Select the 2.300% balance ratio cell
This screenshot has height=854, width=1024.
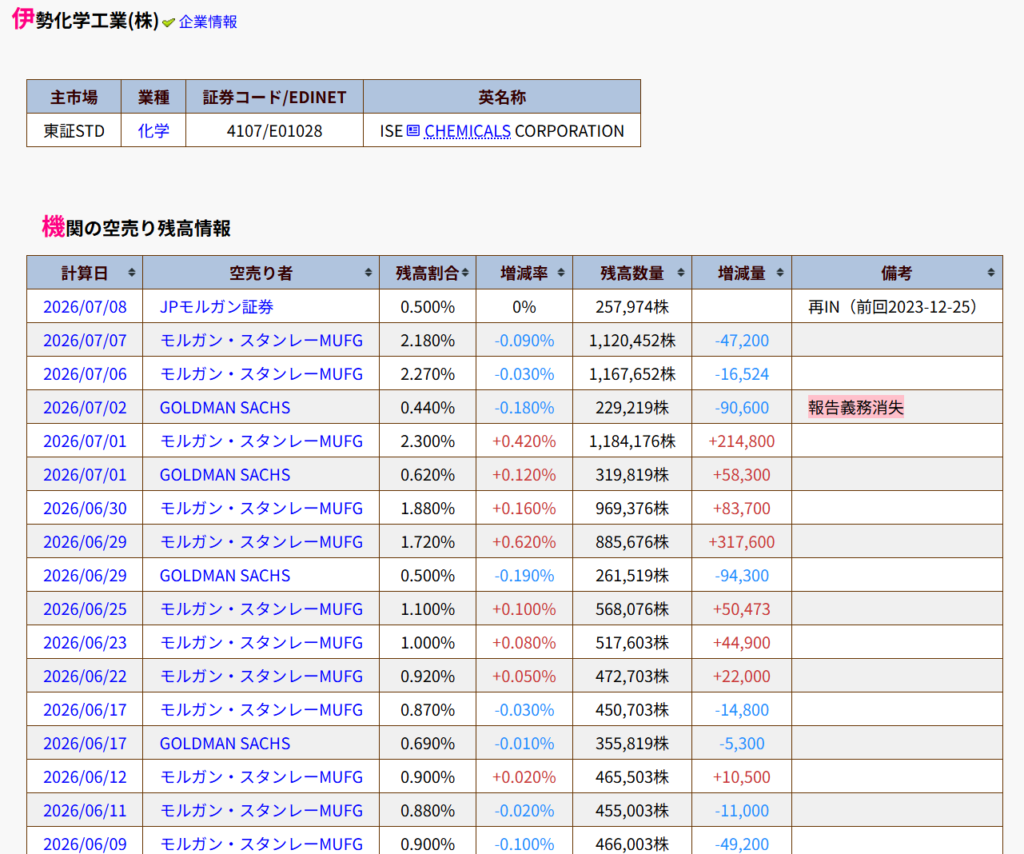pos(428,441)
